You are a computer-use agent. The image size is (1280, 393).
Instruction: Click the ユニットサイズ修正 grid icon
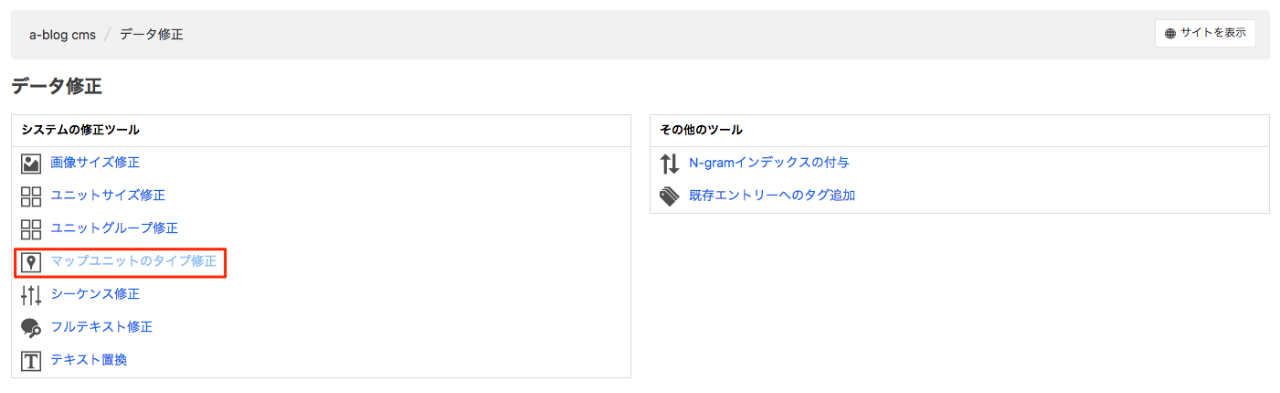(x=31, y=196)
